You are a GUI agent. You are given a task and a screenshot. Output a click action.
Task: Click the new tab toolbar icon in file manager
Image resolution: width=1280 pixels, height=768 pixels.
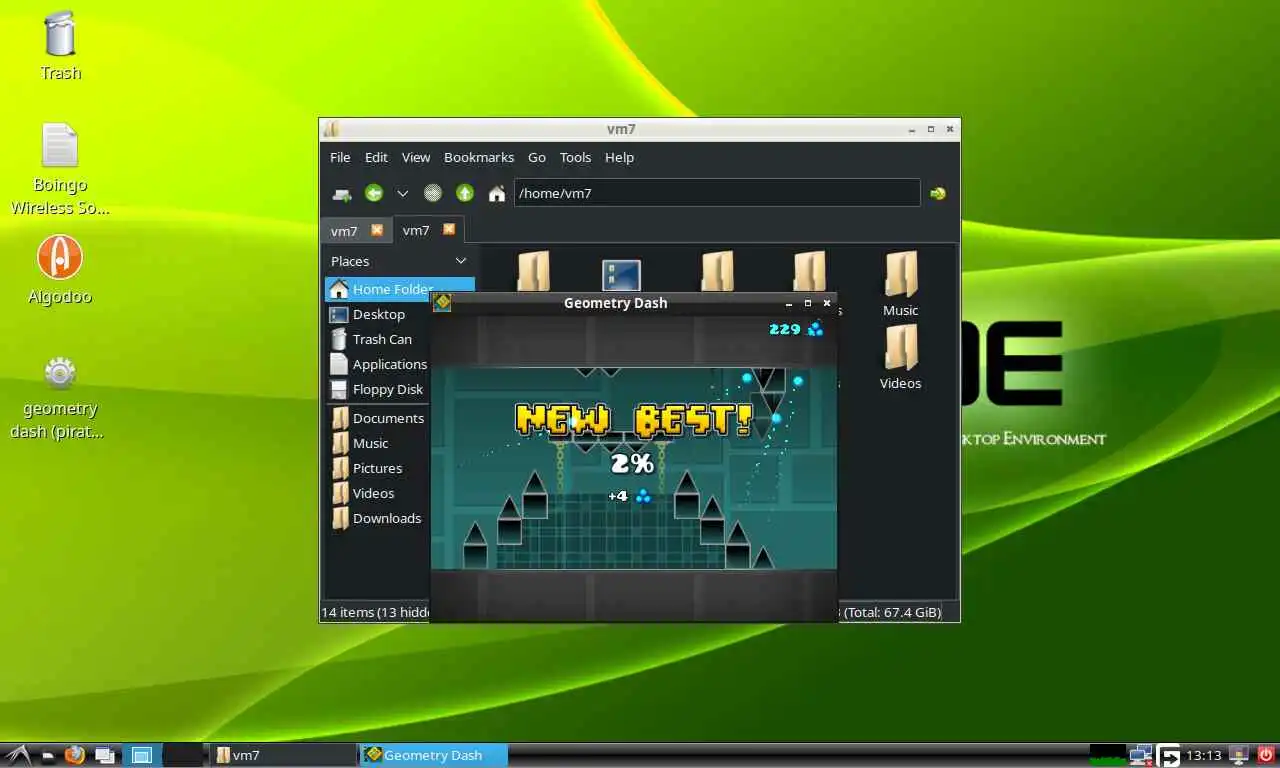342,194
